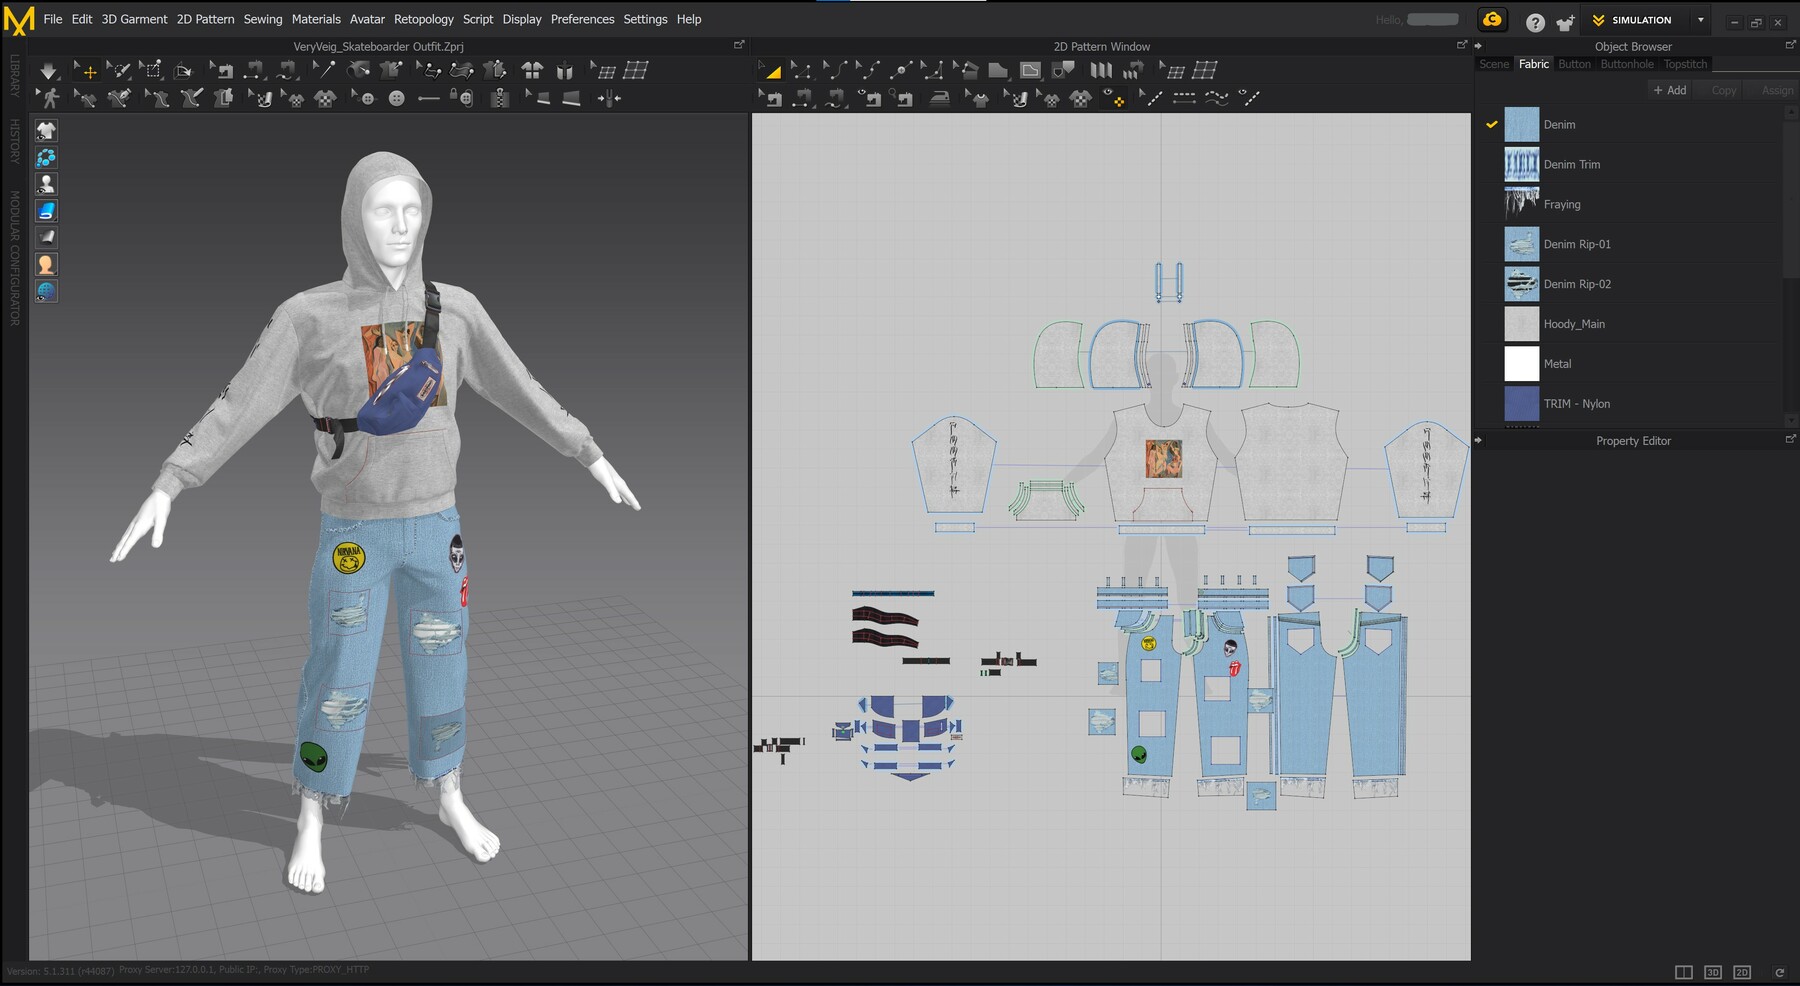
Task: Open the vertical LIBRARY side panel
Action: (x=14, y=75)
